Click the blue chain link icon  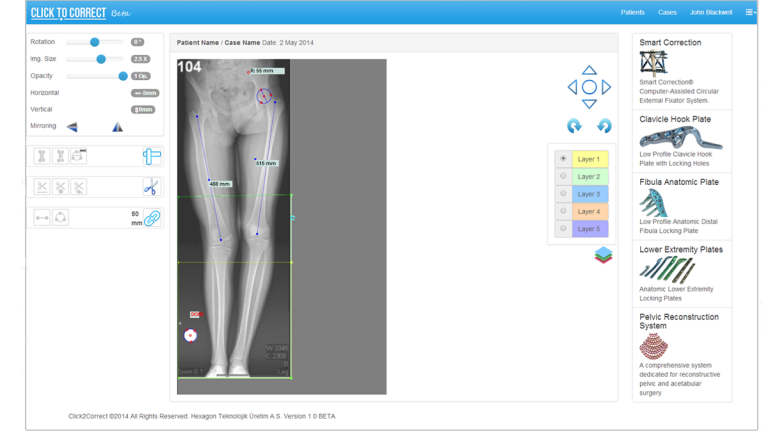pos(152,218)
